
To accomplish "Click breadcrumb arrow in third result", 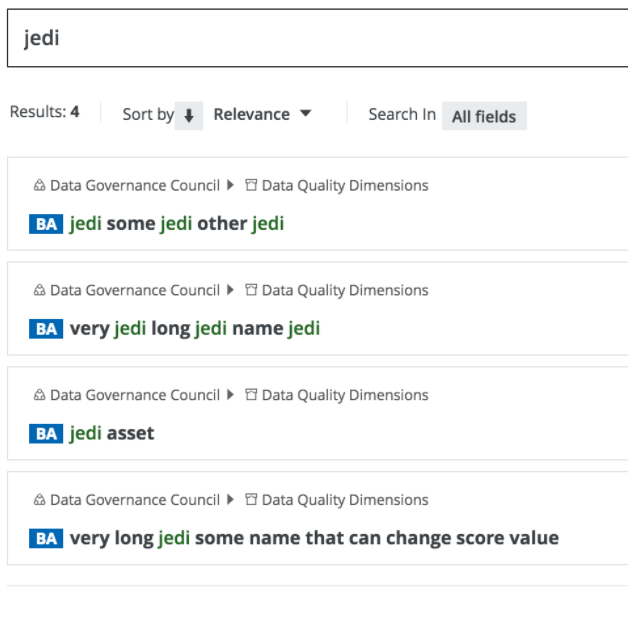I will pyautogui.click(x=232, y=395).
